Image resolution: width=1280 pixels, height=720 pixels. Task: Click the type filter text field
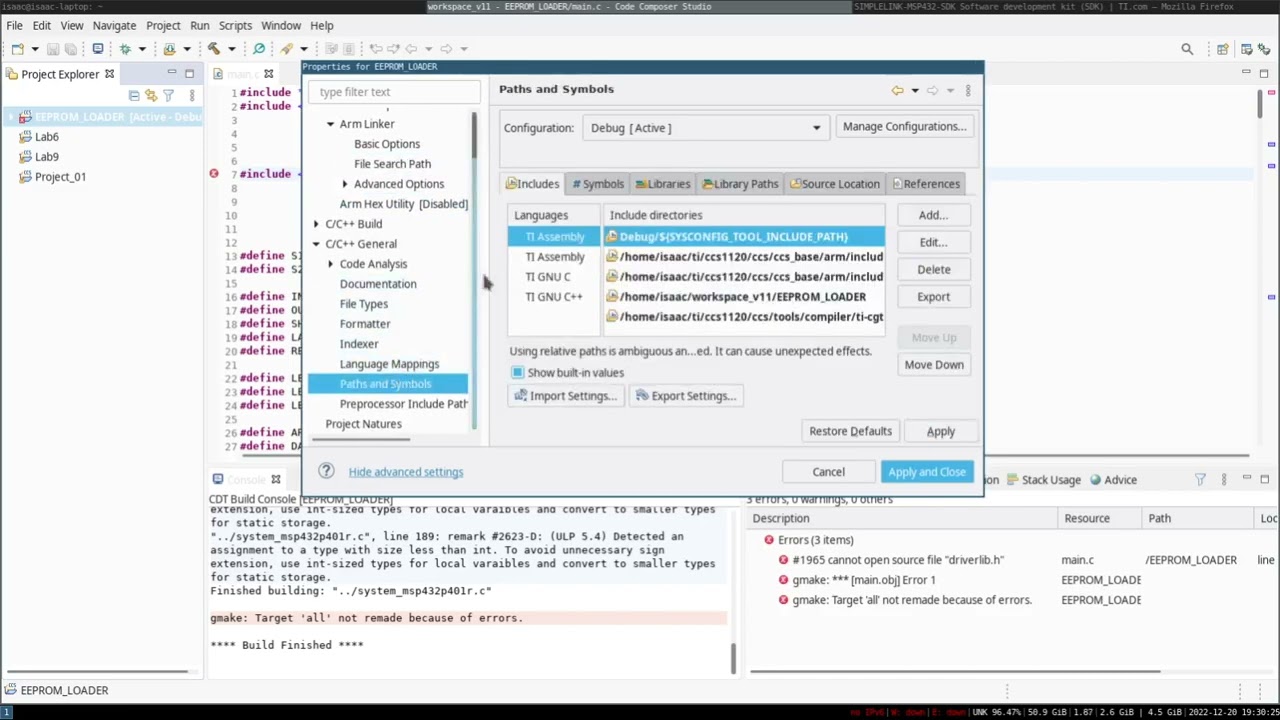394,92
